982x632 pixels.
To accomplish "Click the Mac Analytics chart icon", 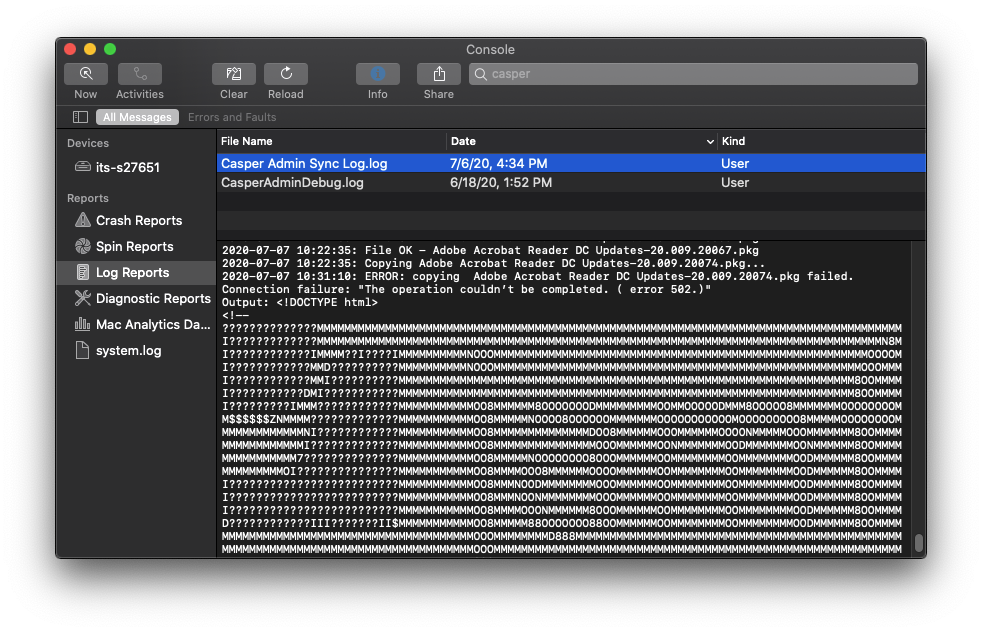I will (83, 324).
